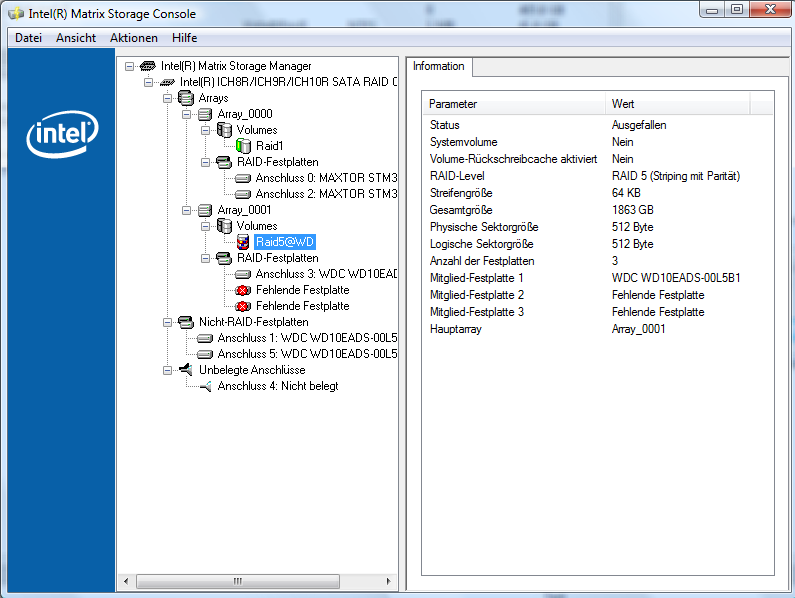The width and height of the screenshot is (795, 598).
Task: Click the Anschluss 0 MAXTOR drive icon
Action: (x=243, y=178)
